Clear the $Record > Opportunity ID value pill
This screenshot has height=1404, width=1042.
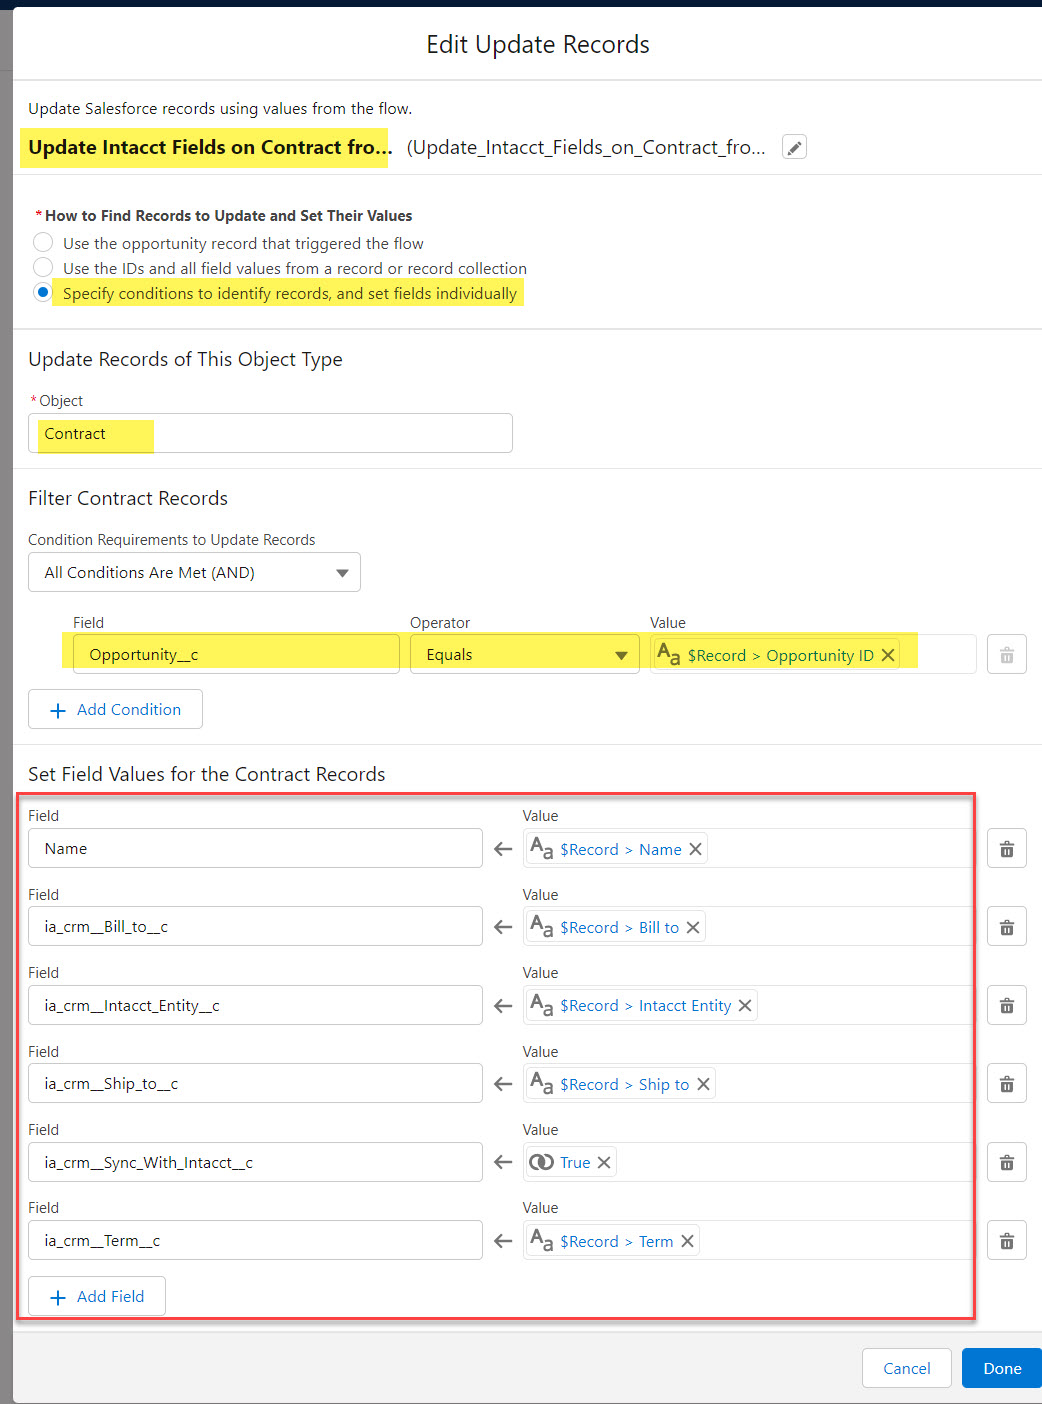(x=888, y=655)
